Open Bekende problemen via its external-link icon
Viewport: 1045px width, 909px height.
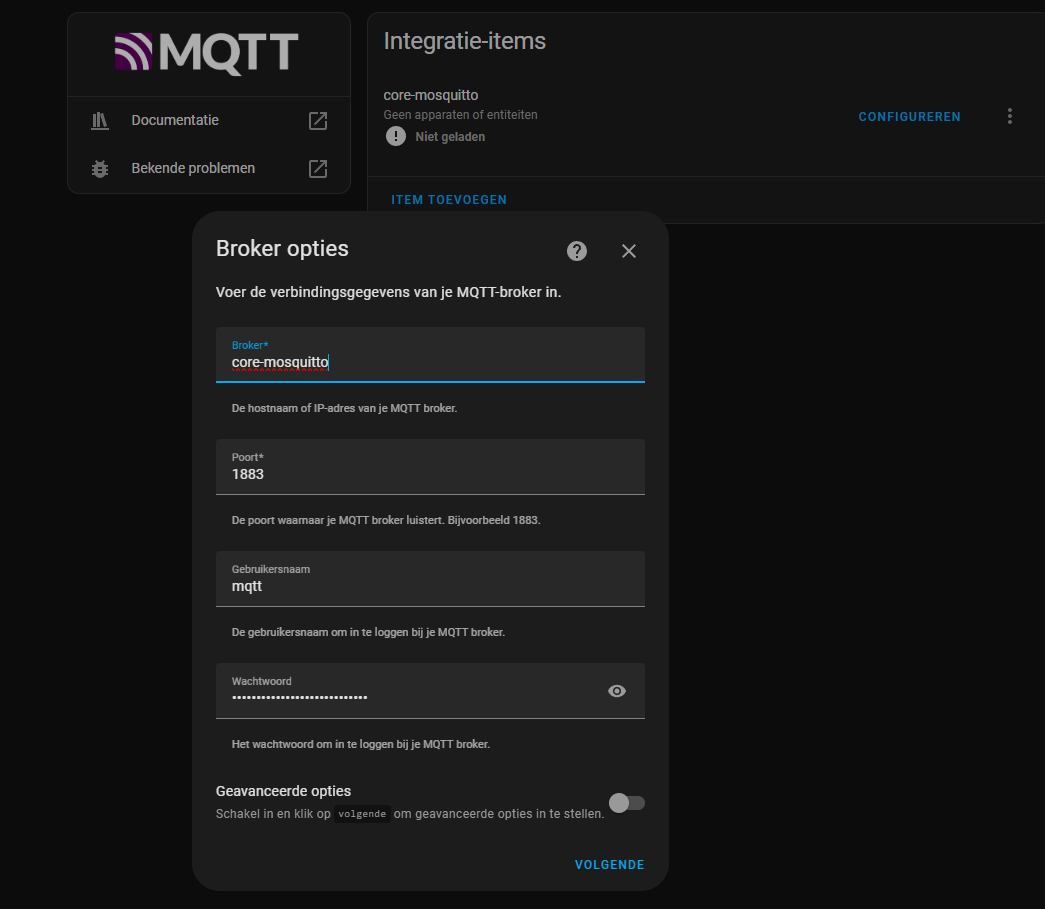coord(318,169)
